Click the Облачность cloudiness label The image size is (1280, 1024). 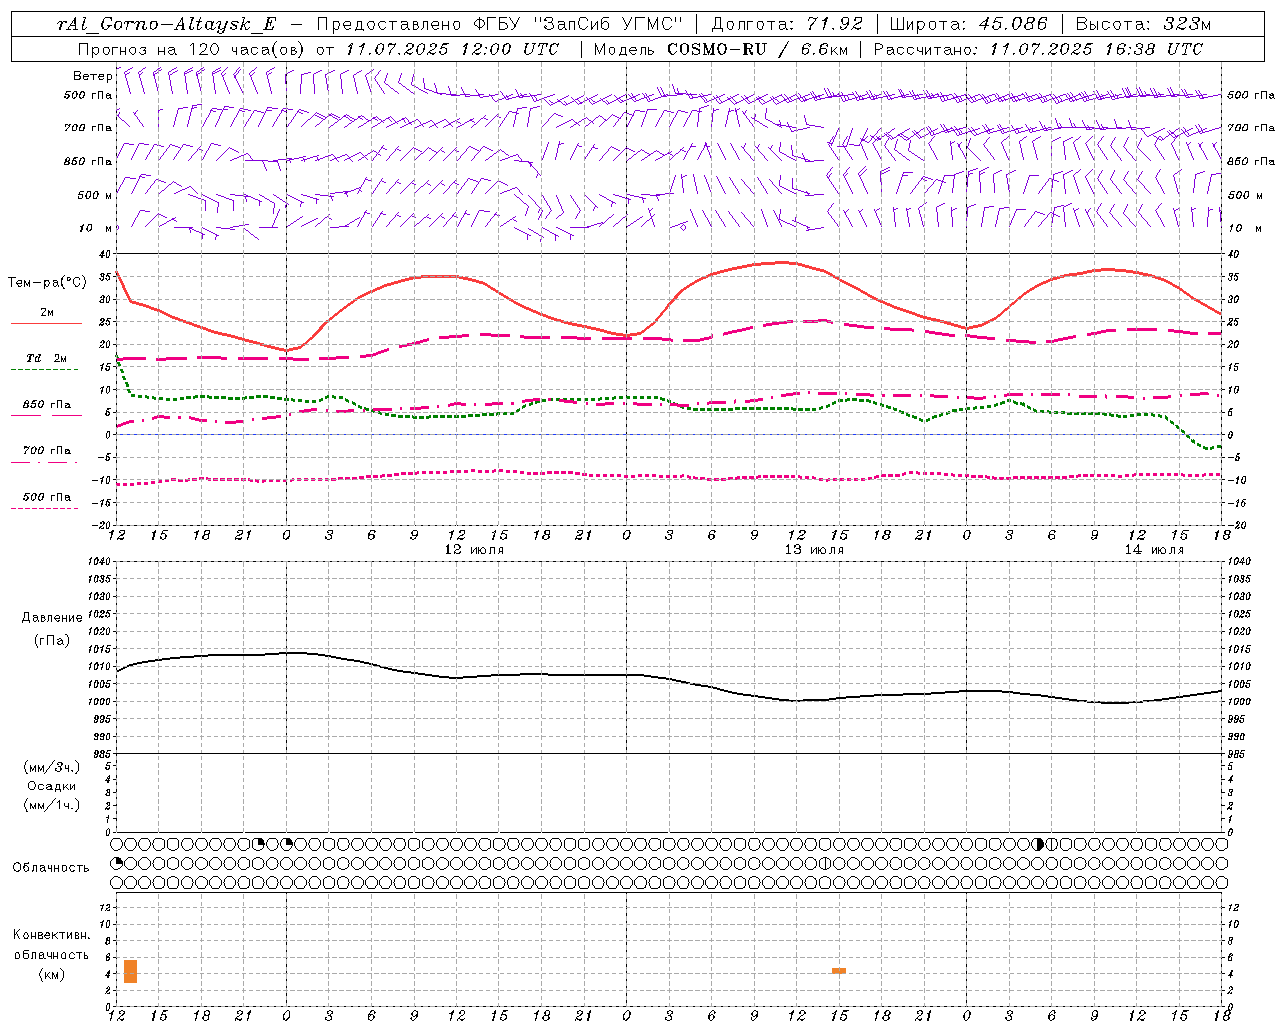(x=51, y=867)
